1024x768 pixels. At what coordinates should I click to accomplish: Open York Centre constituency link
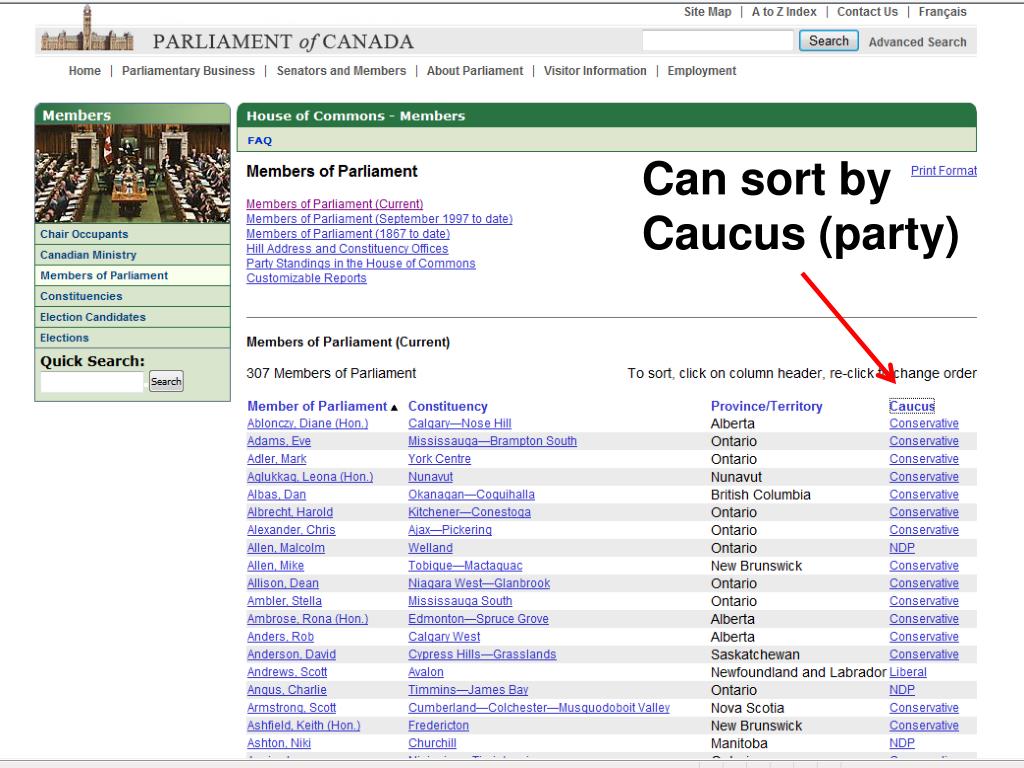[x=440, y=459]
